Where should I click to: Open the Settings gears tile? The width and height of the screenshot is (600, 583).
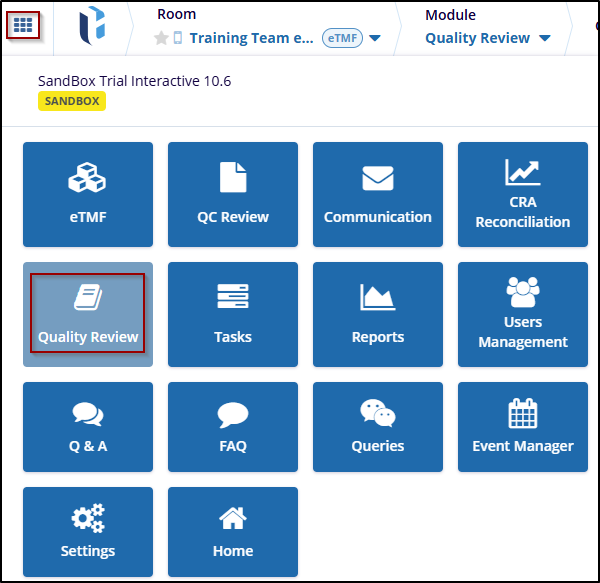pyautogui.click(x=88, y=531)
